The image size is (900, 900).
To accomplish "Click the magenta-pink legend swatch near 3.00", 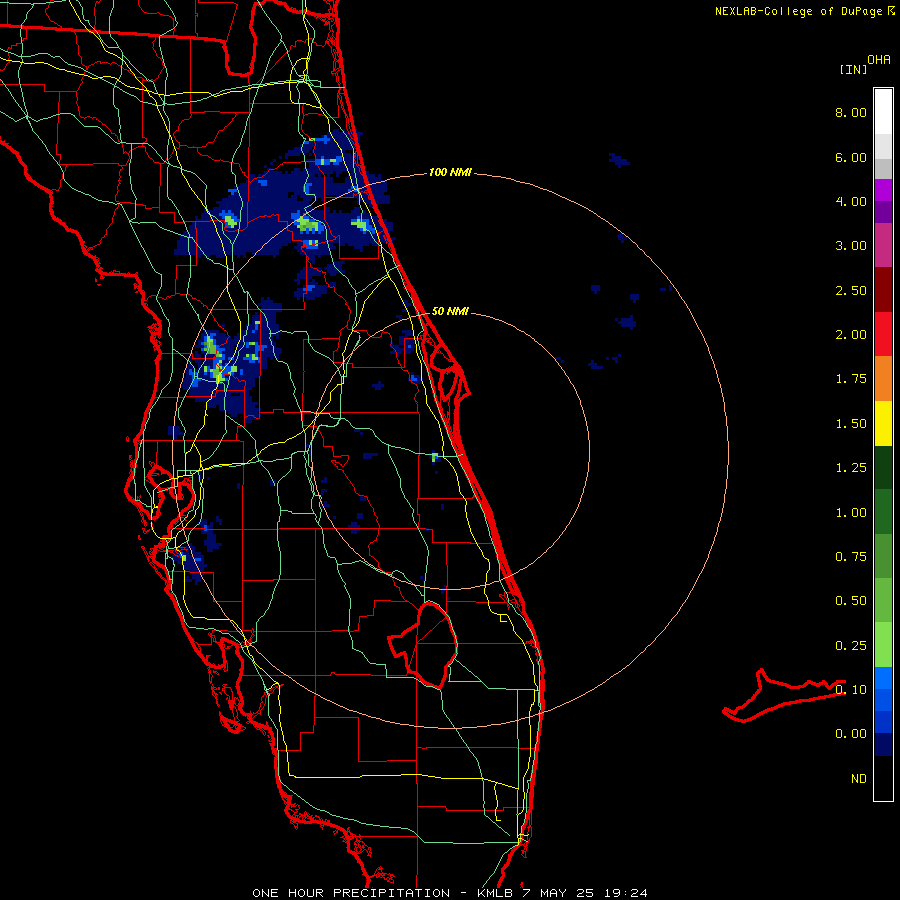I will 883,245.
